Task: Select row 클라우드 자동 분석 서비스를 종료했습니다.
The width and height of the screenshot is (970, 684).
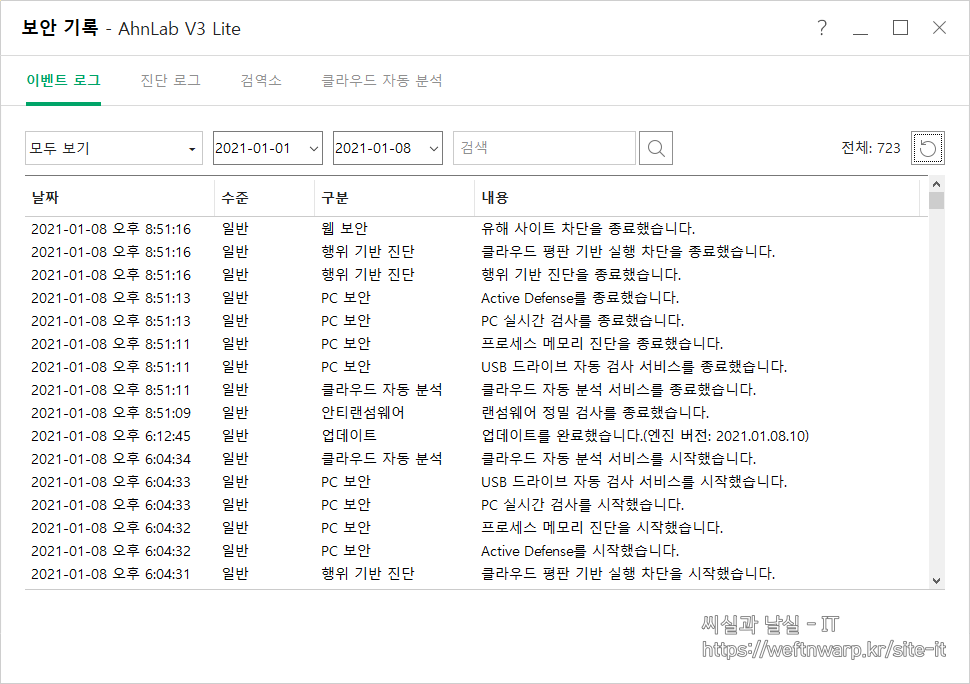Action: click(x=476, y=390)
